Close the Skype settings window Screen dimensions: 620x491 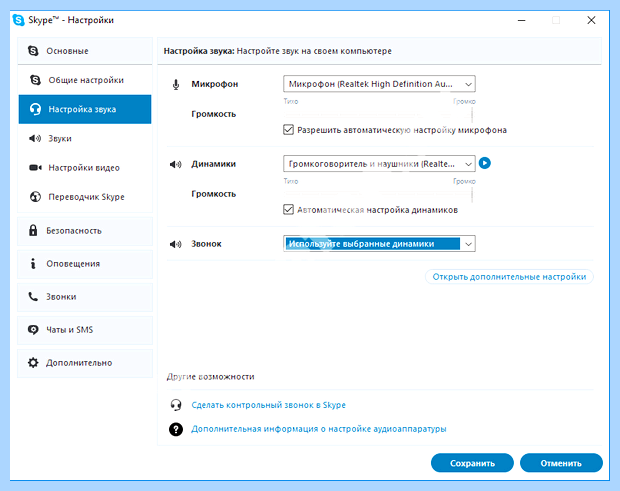(x=591, y=20)
